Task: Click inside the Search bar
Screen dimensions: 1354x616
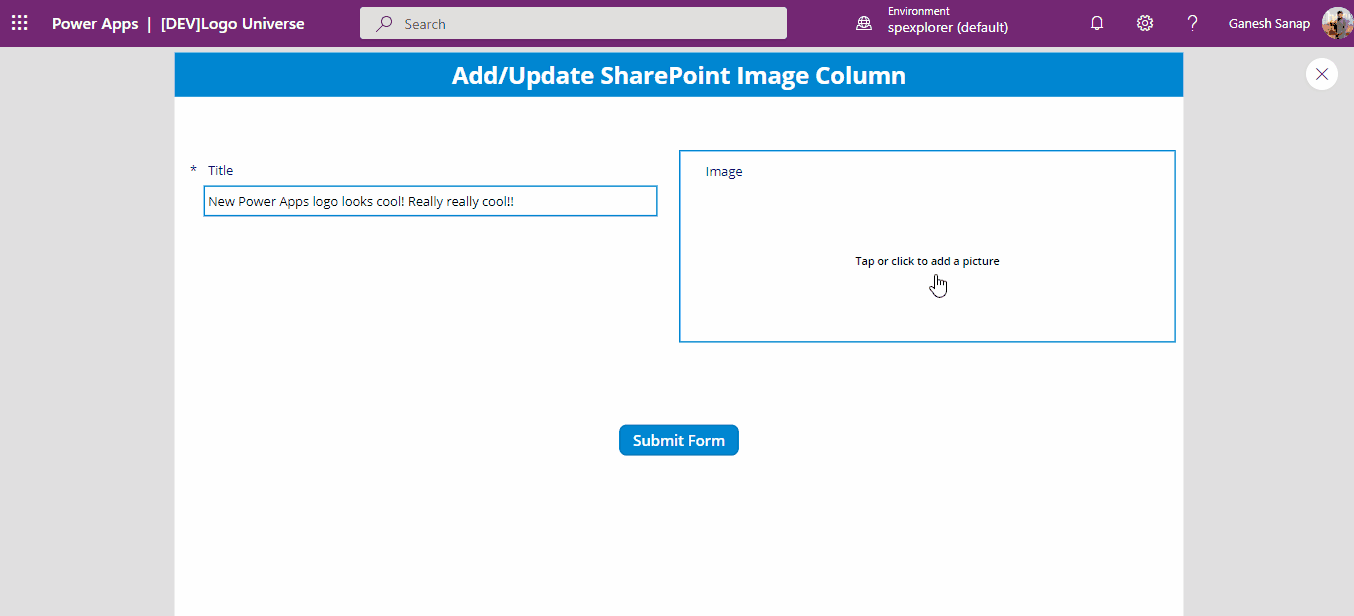Action: point(573,22)
